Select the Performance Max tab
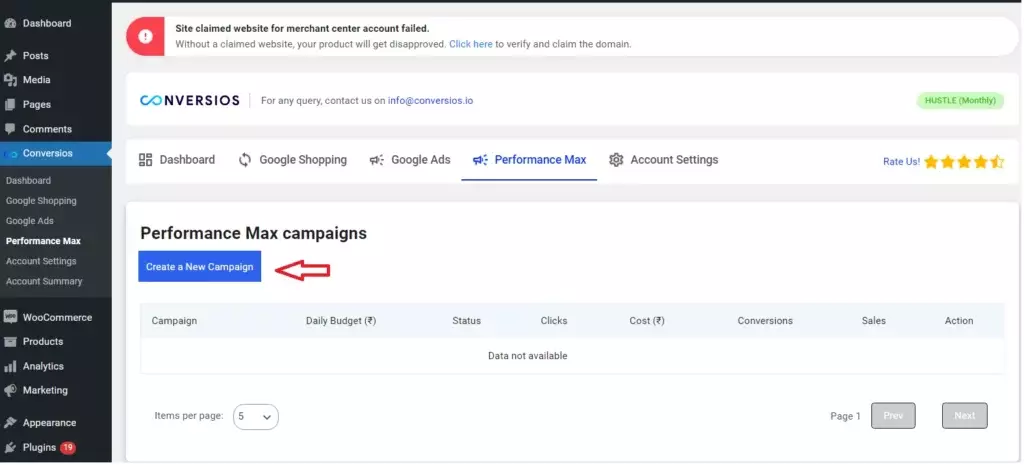1024x465 pixels. click(530, 160)
